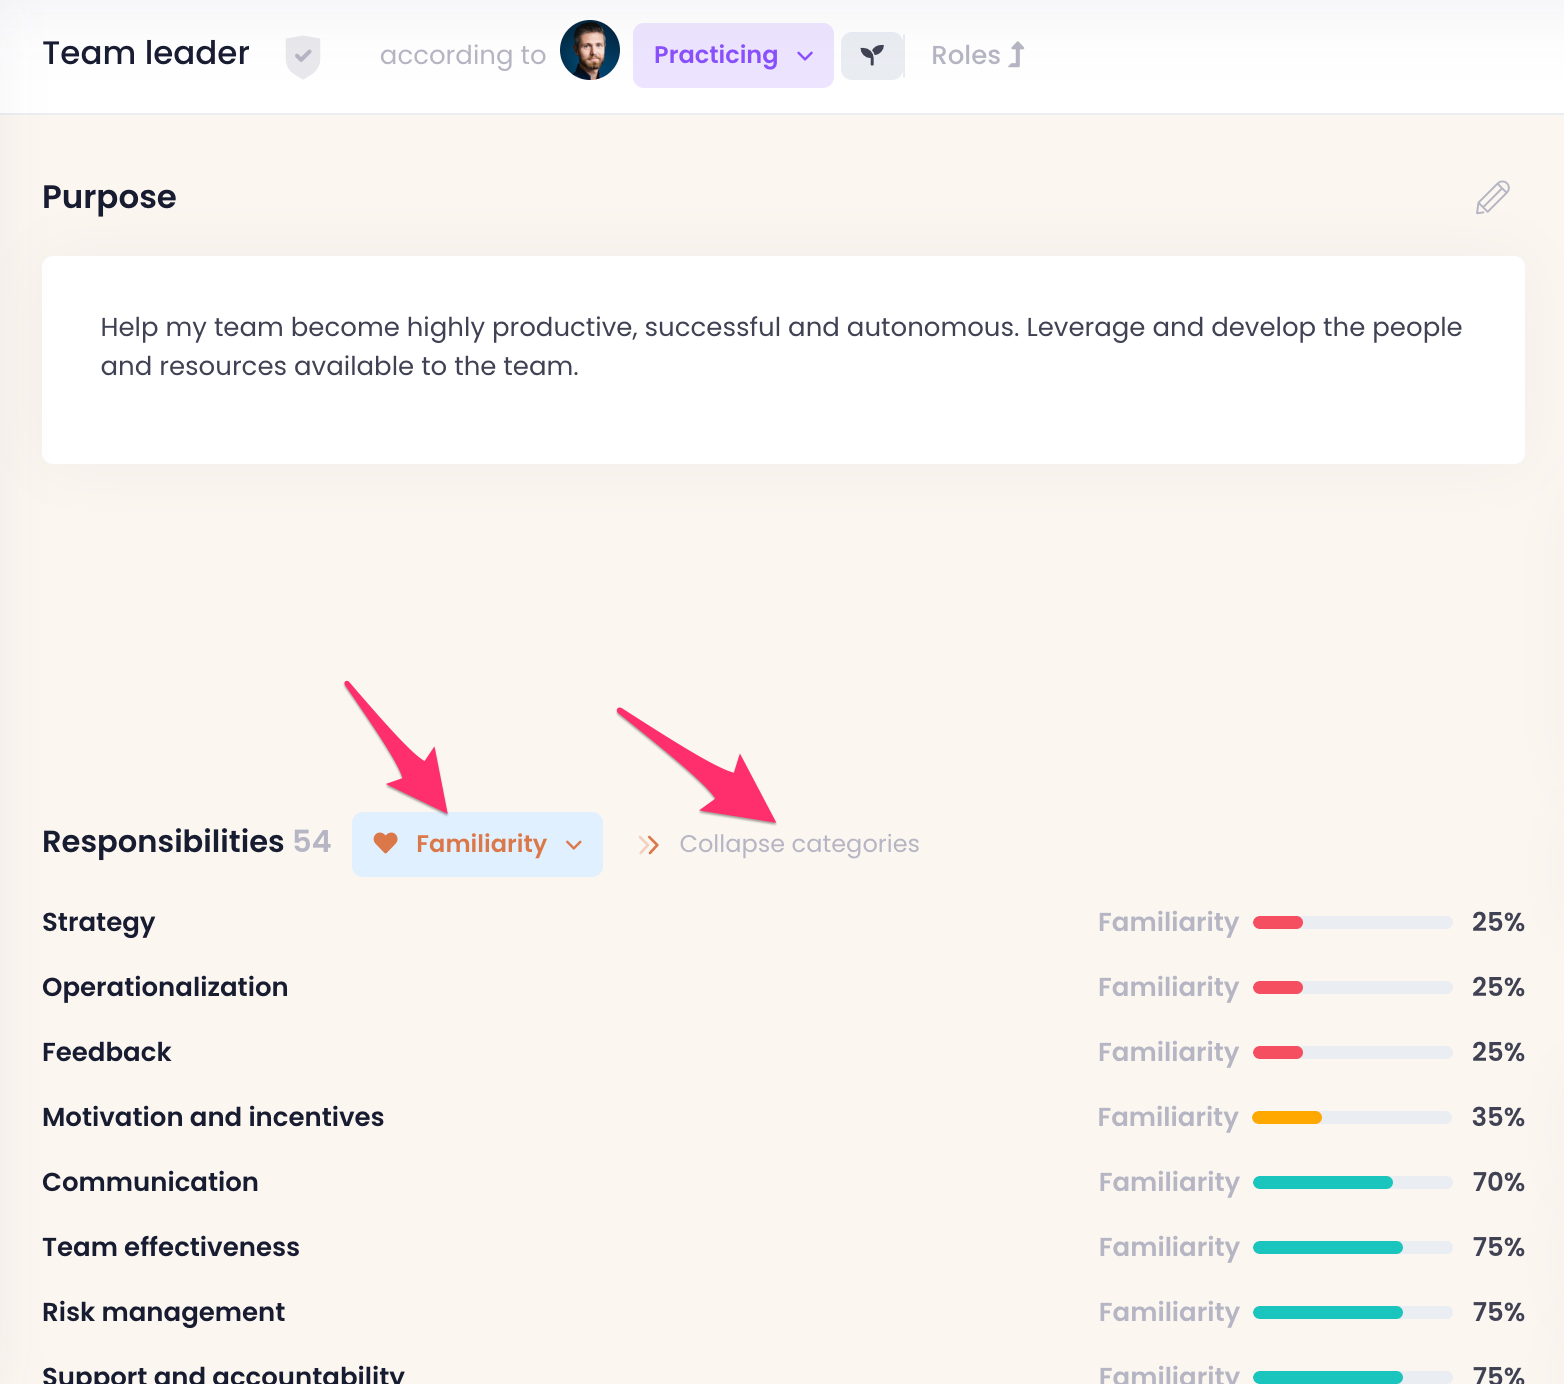Click the orange heart icon in Familiarity
This screenshot has width=1564, height=1384.
(x=385, y=844)
